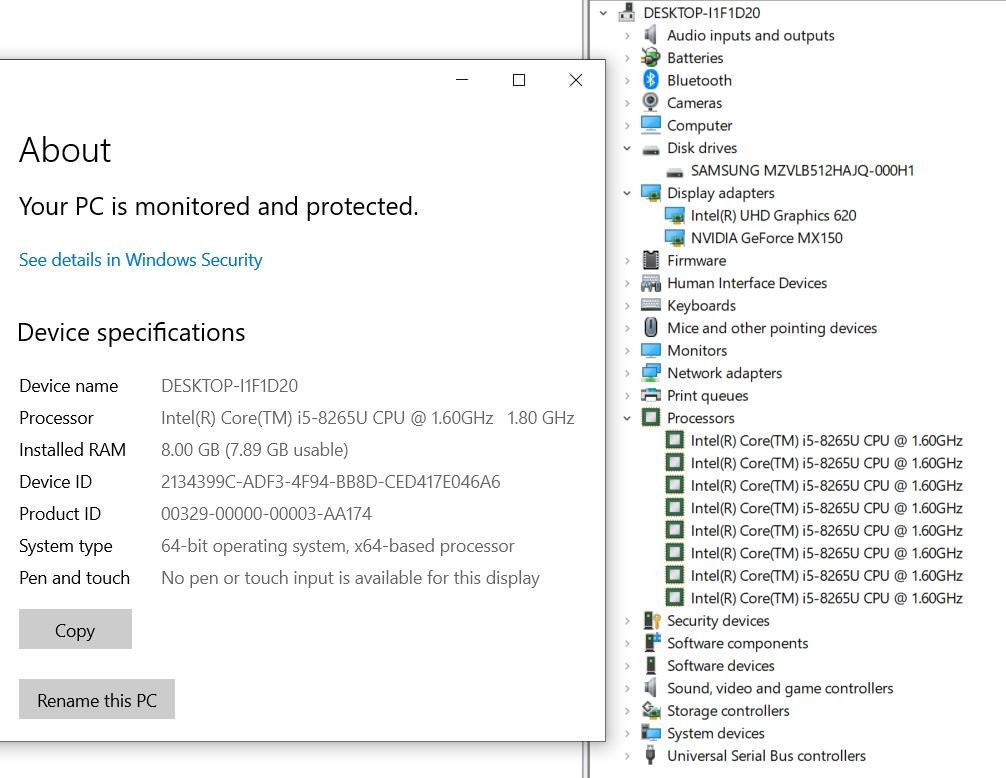Click the Human Interface Devices icon
The height and width of the screenshot is (778, 1006).
point(651,282)
